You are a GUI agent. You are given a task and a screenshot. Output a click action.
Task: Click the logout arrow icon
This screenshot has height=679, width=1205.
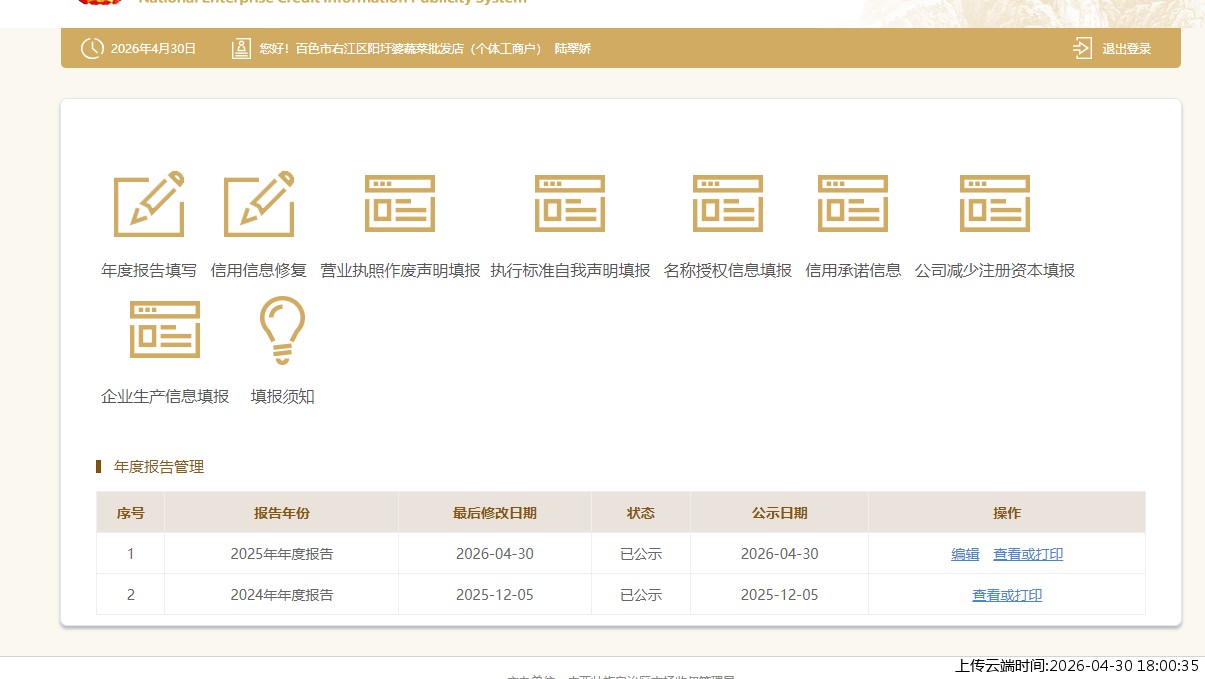point(1082,48)
